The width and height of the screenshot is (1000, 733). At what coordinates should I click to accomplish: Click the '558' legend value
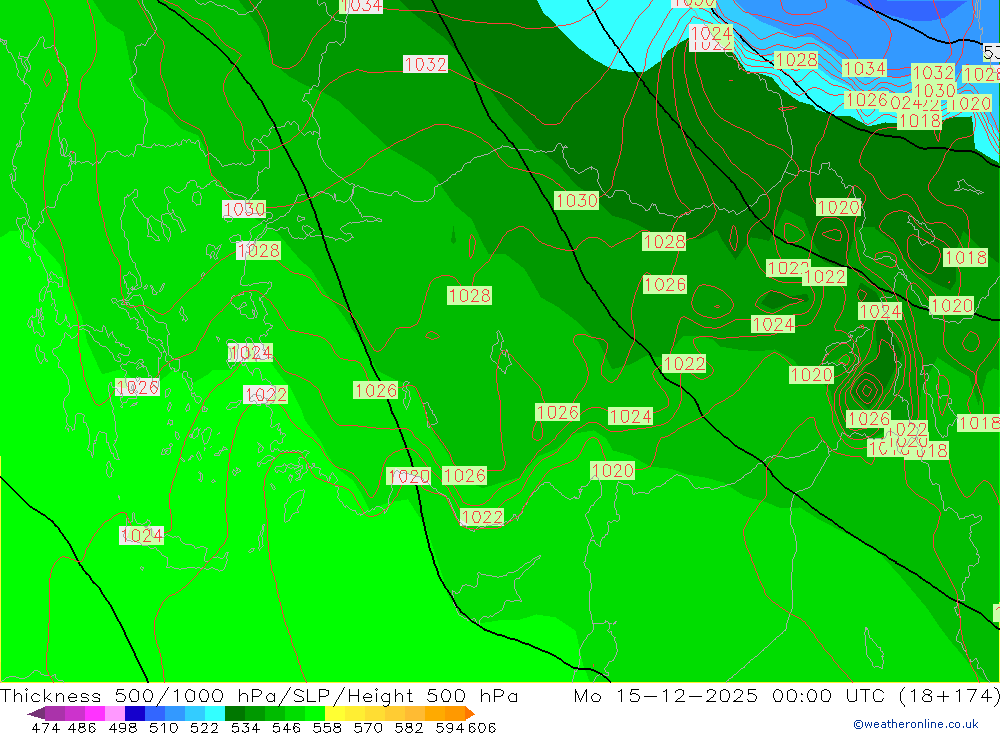tap(327, 727)
